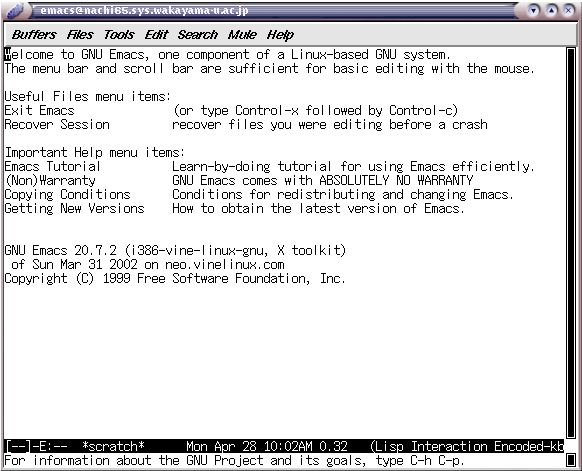Click the time 'Mon Apr 28 10:02AM' in mode line
Image resolution: width=582 pixels, height=471 pixels.
click(249, 446)
